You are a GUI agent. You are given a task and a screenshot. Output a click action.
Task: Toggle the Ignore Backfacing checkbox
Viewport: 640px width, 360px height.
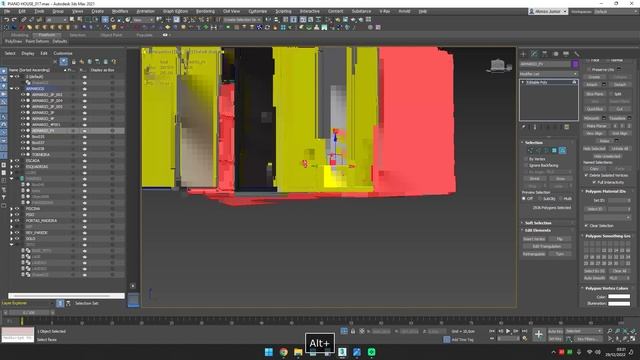coord(526,165)
